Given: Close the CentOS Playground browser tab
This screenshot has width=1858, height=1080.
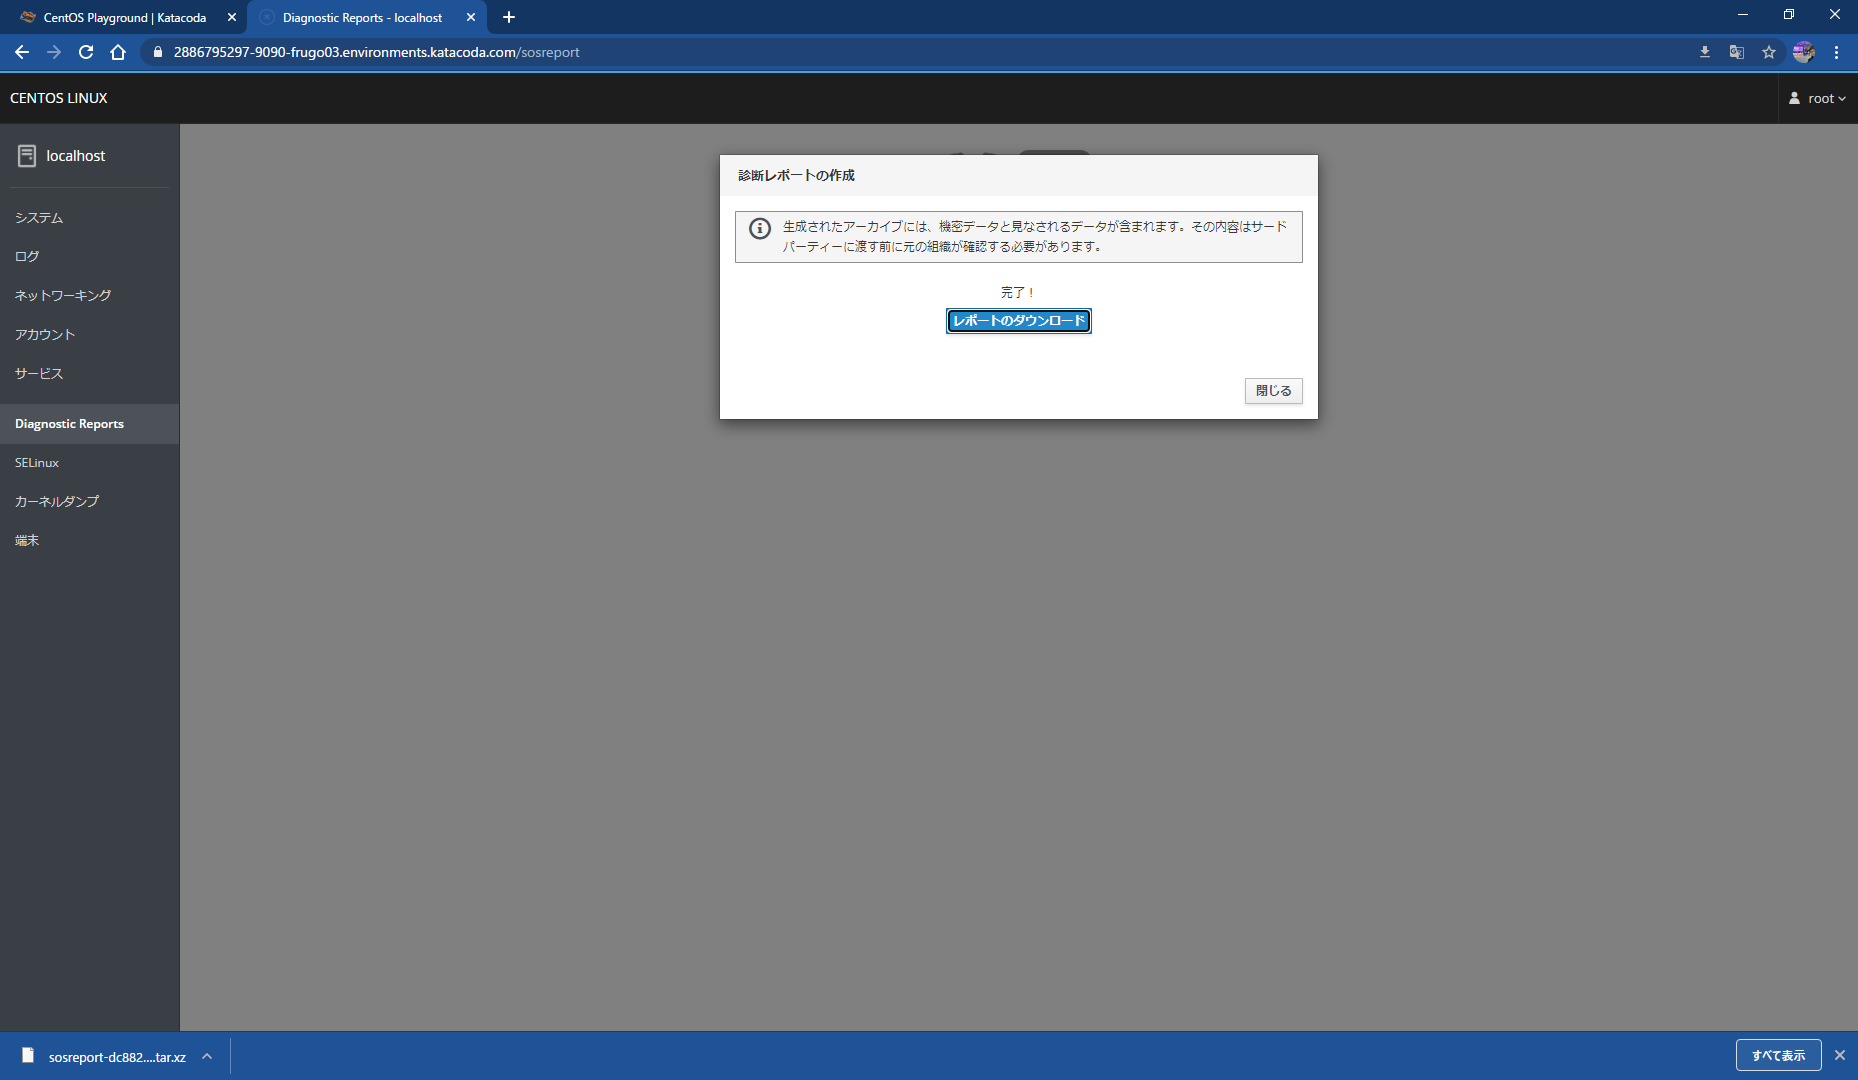Looking at the screenshot, I should (232, 18).
